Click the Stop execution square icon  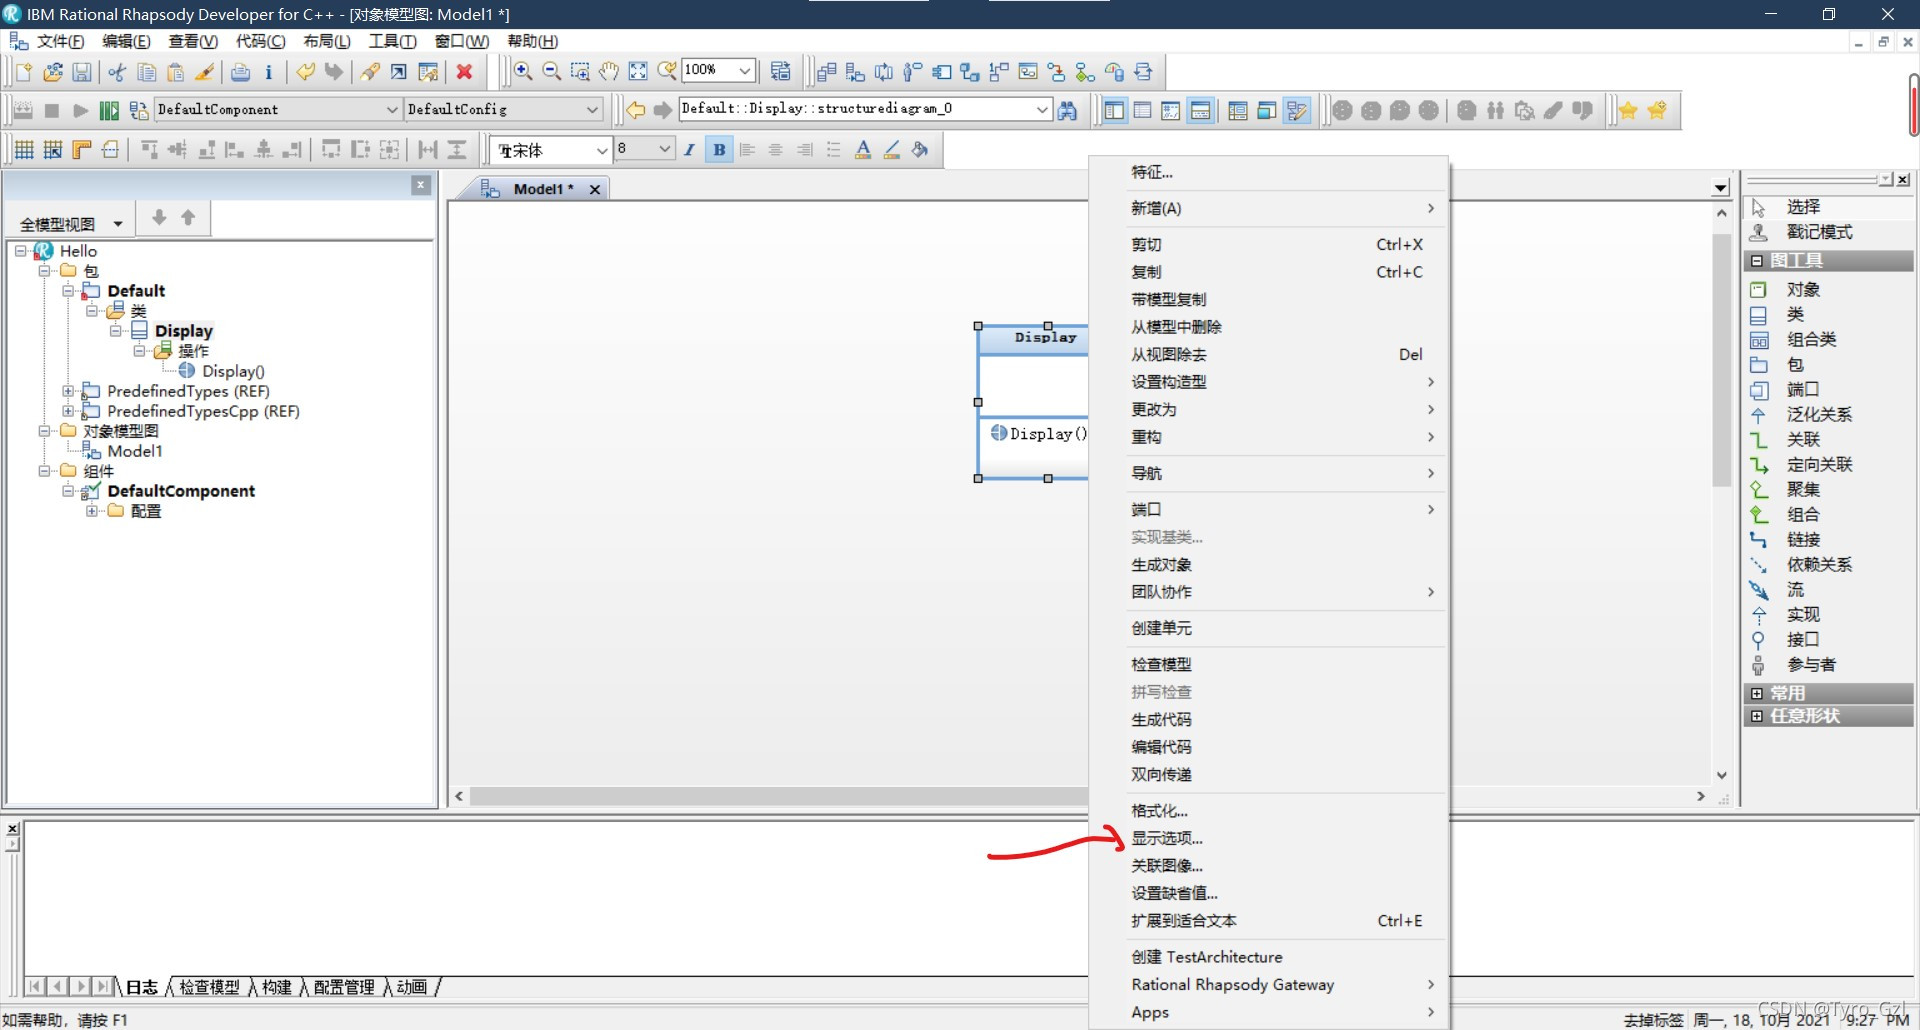[52, 110]
